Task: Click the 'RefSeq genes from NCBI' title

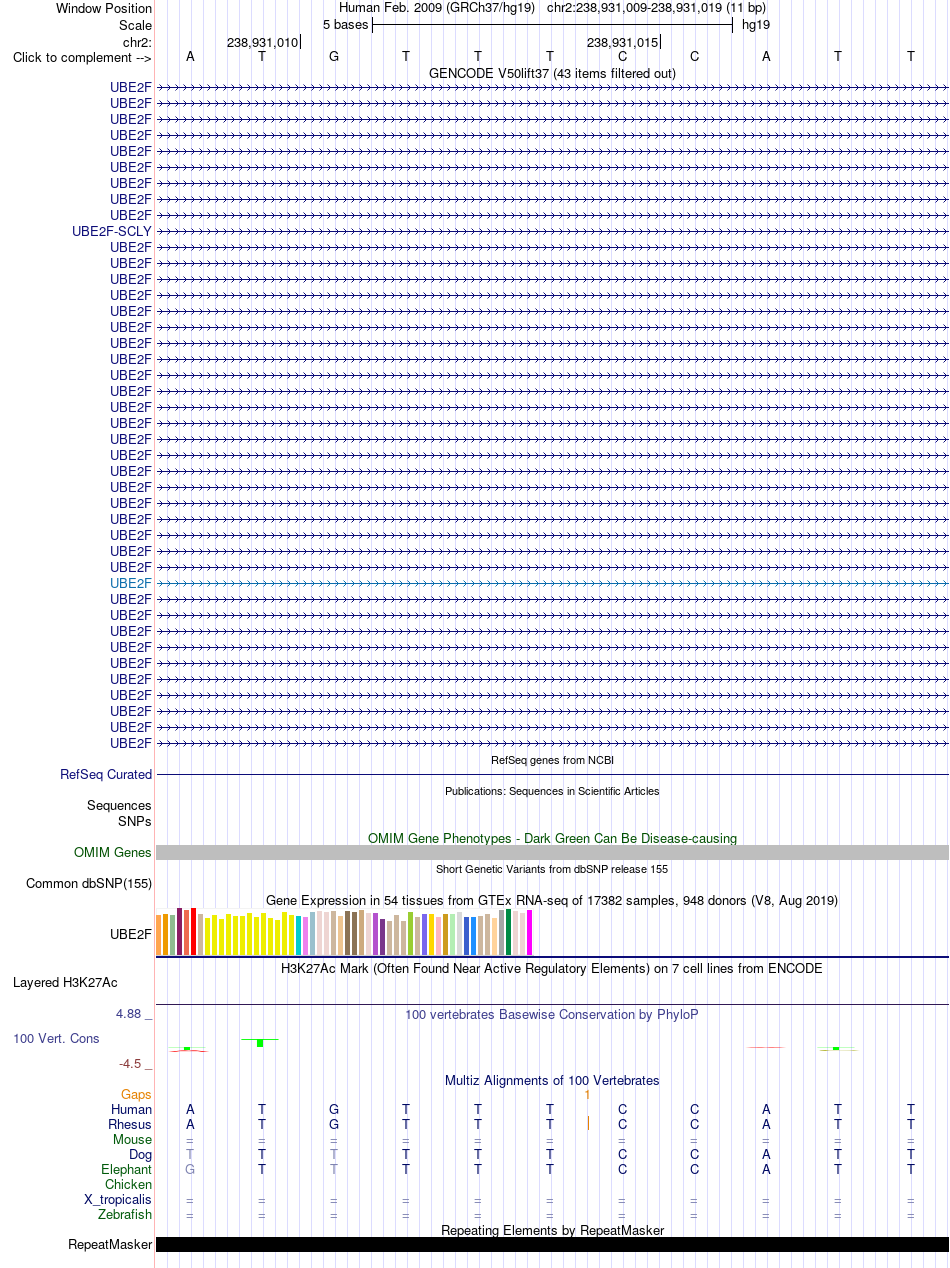Action: click(552, 760)
